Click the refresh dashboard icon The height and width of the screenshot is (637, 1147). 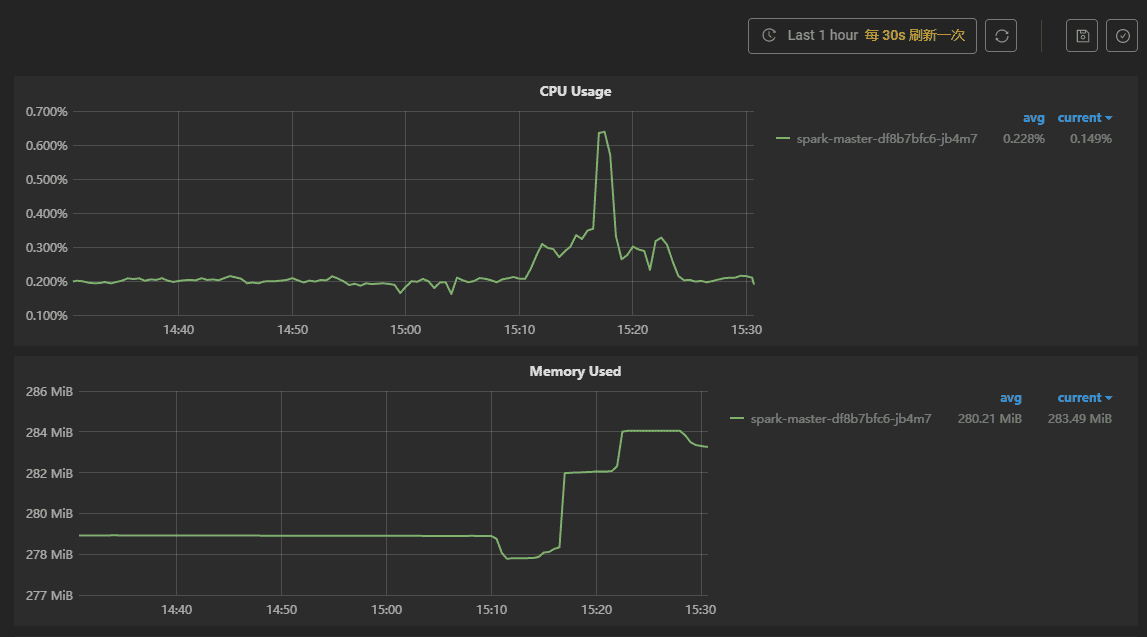click(1001, 36)
